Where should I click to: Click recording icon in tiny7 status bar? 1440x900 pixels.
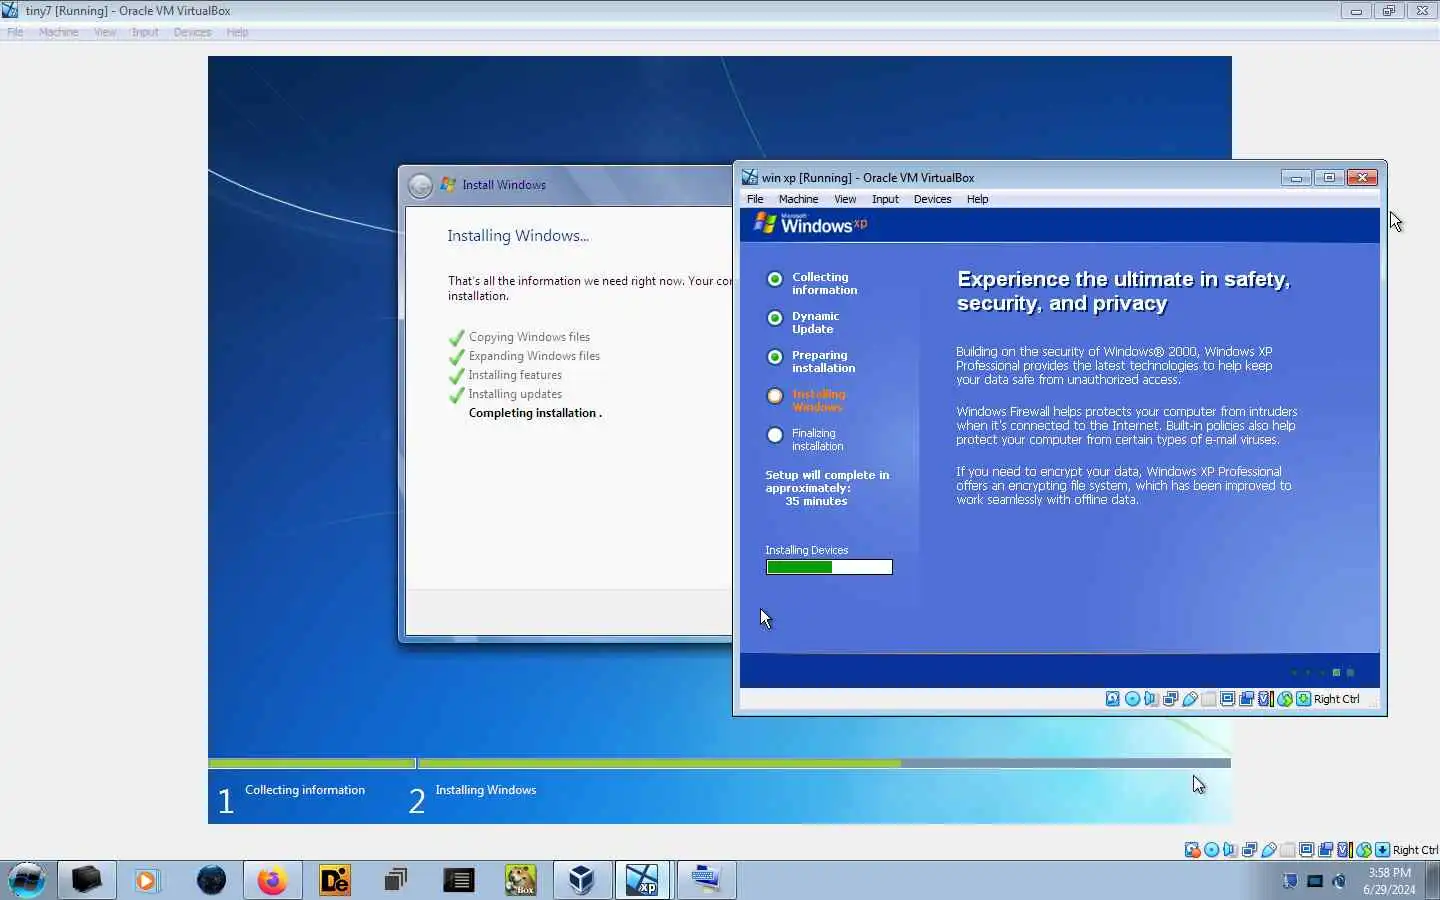1325,850
